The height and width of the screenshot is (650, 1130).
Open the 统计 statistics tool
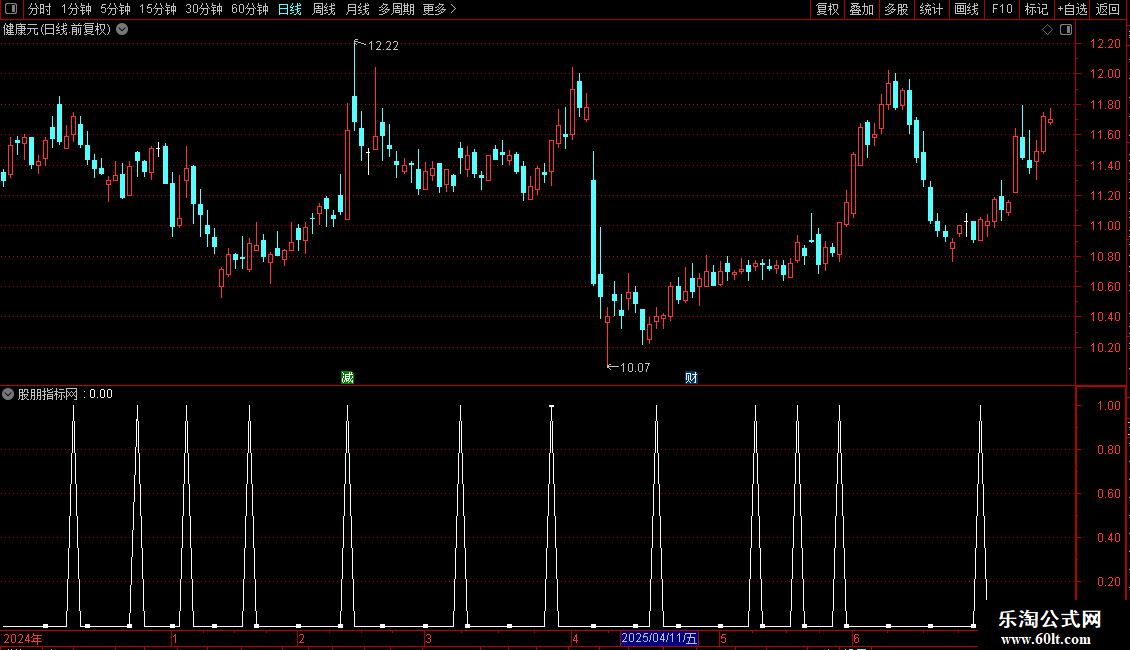931,9
